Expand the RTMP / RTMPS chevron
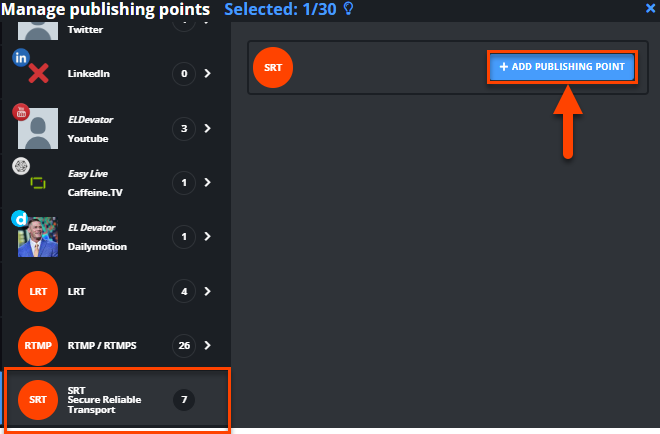Viewport: 660px width, 434px height. (207, 345)
